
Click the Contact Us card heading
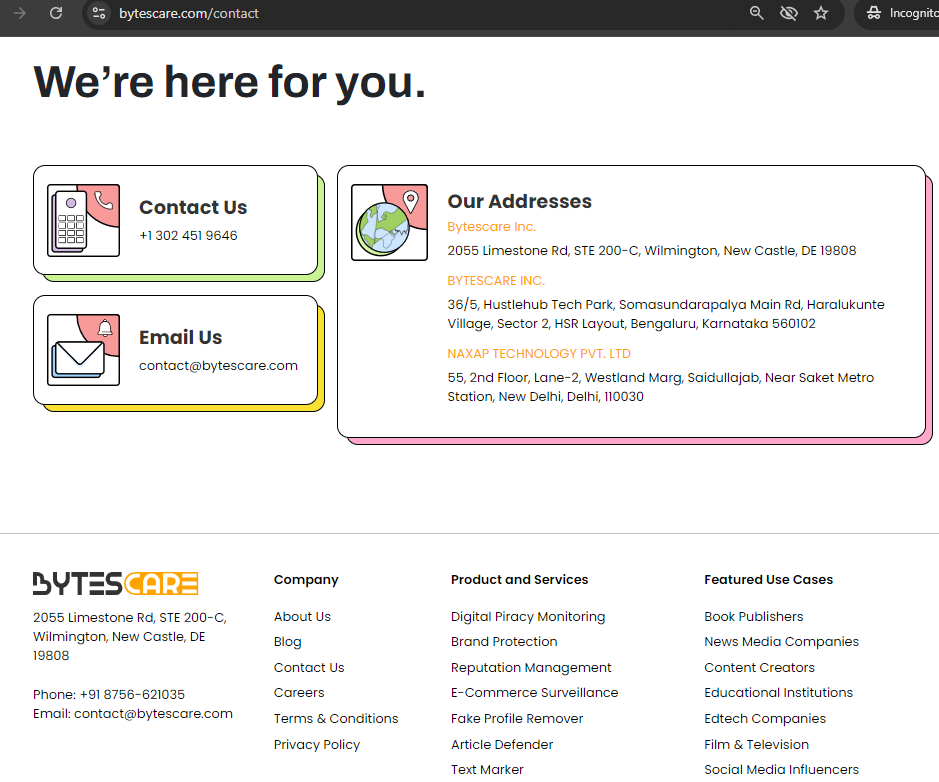(193, 207)
